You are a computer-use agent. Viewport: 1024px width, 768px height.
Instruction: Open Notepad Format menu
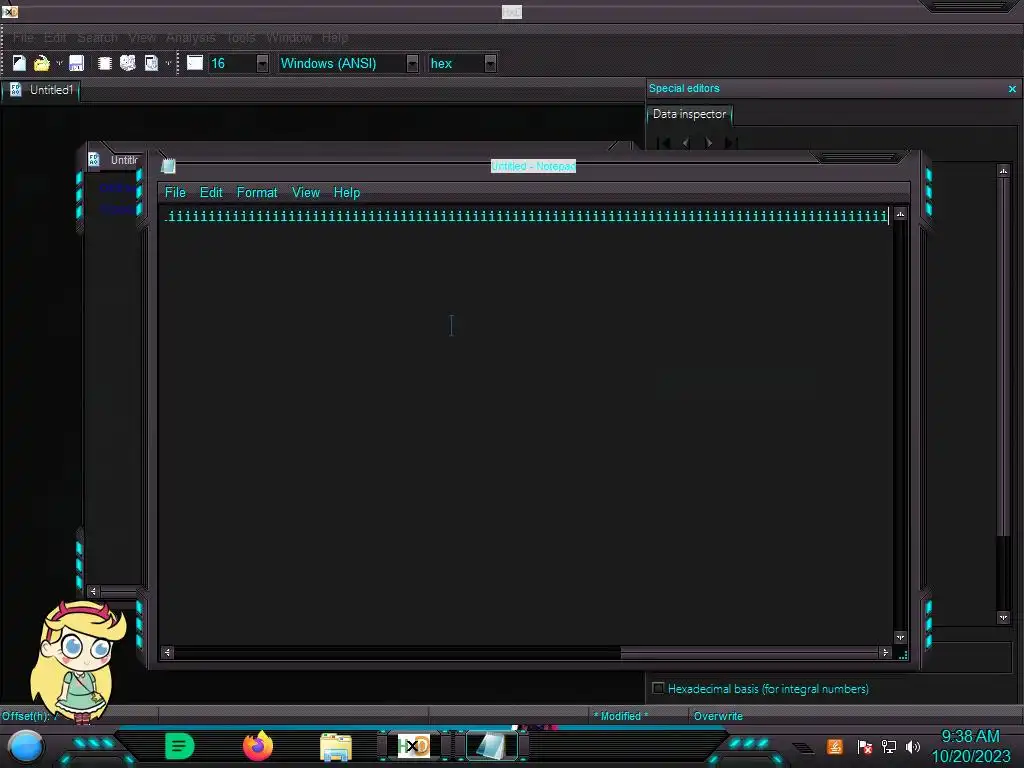(x=257, y=193)
